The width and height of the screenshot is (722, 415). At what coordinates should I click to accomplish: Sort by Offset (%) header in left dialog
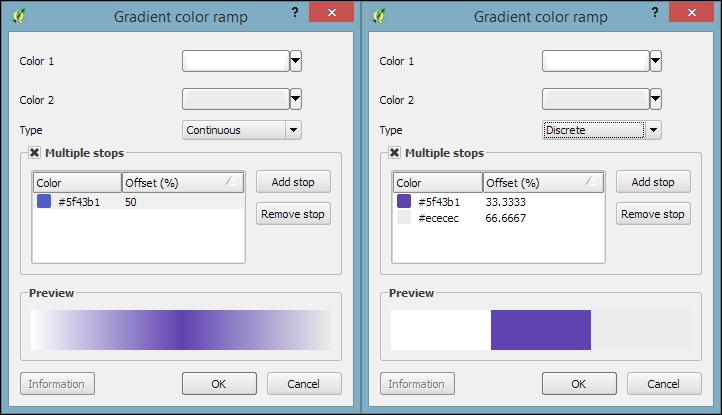[183, 183]
